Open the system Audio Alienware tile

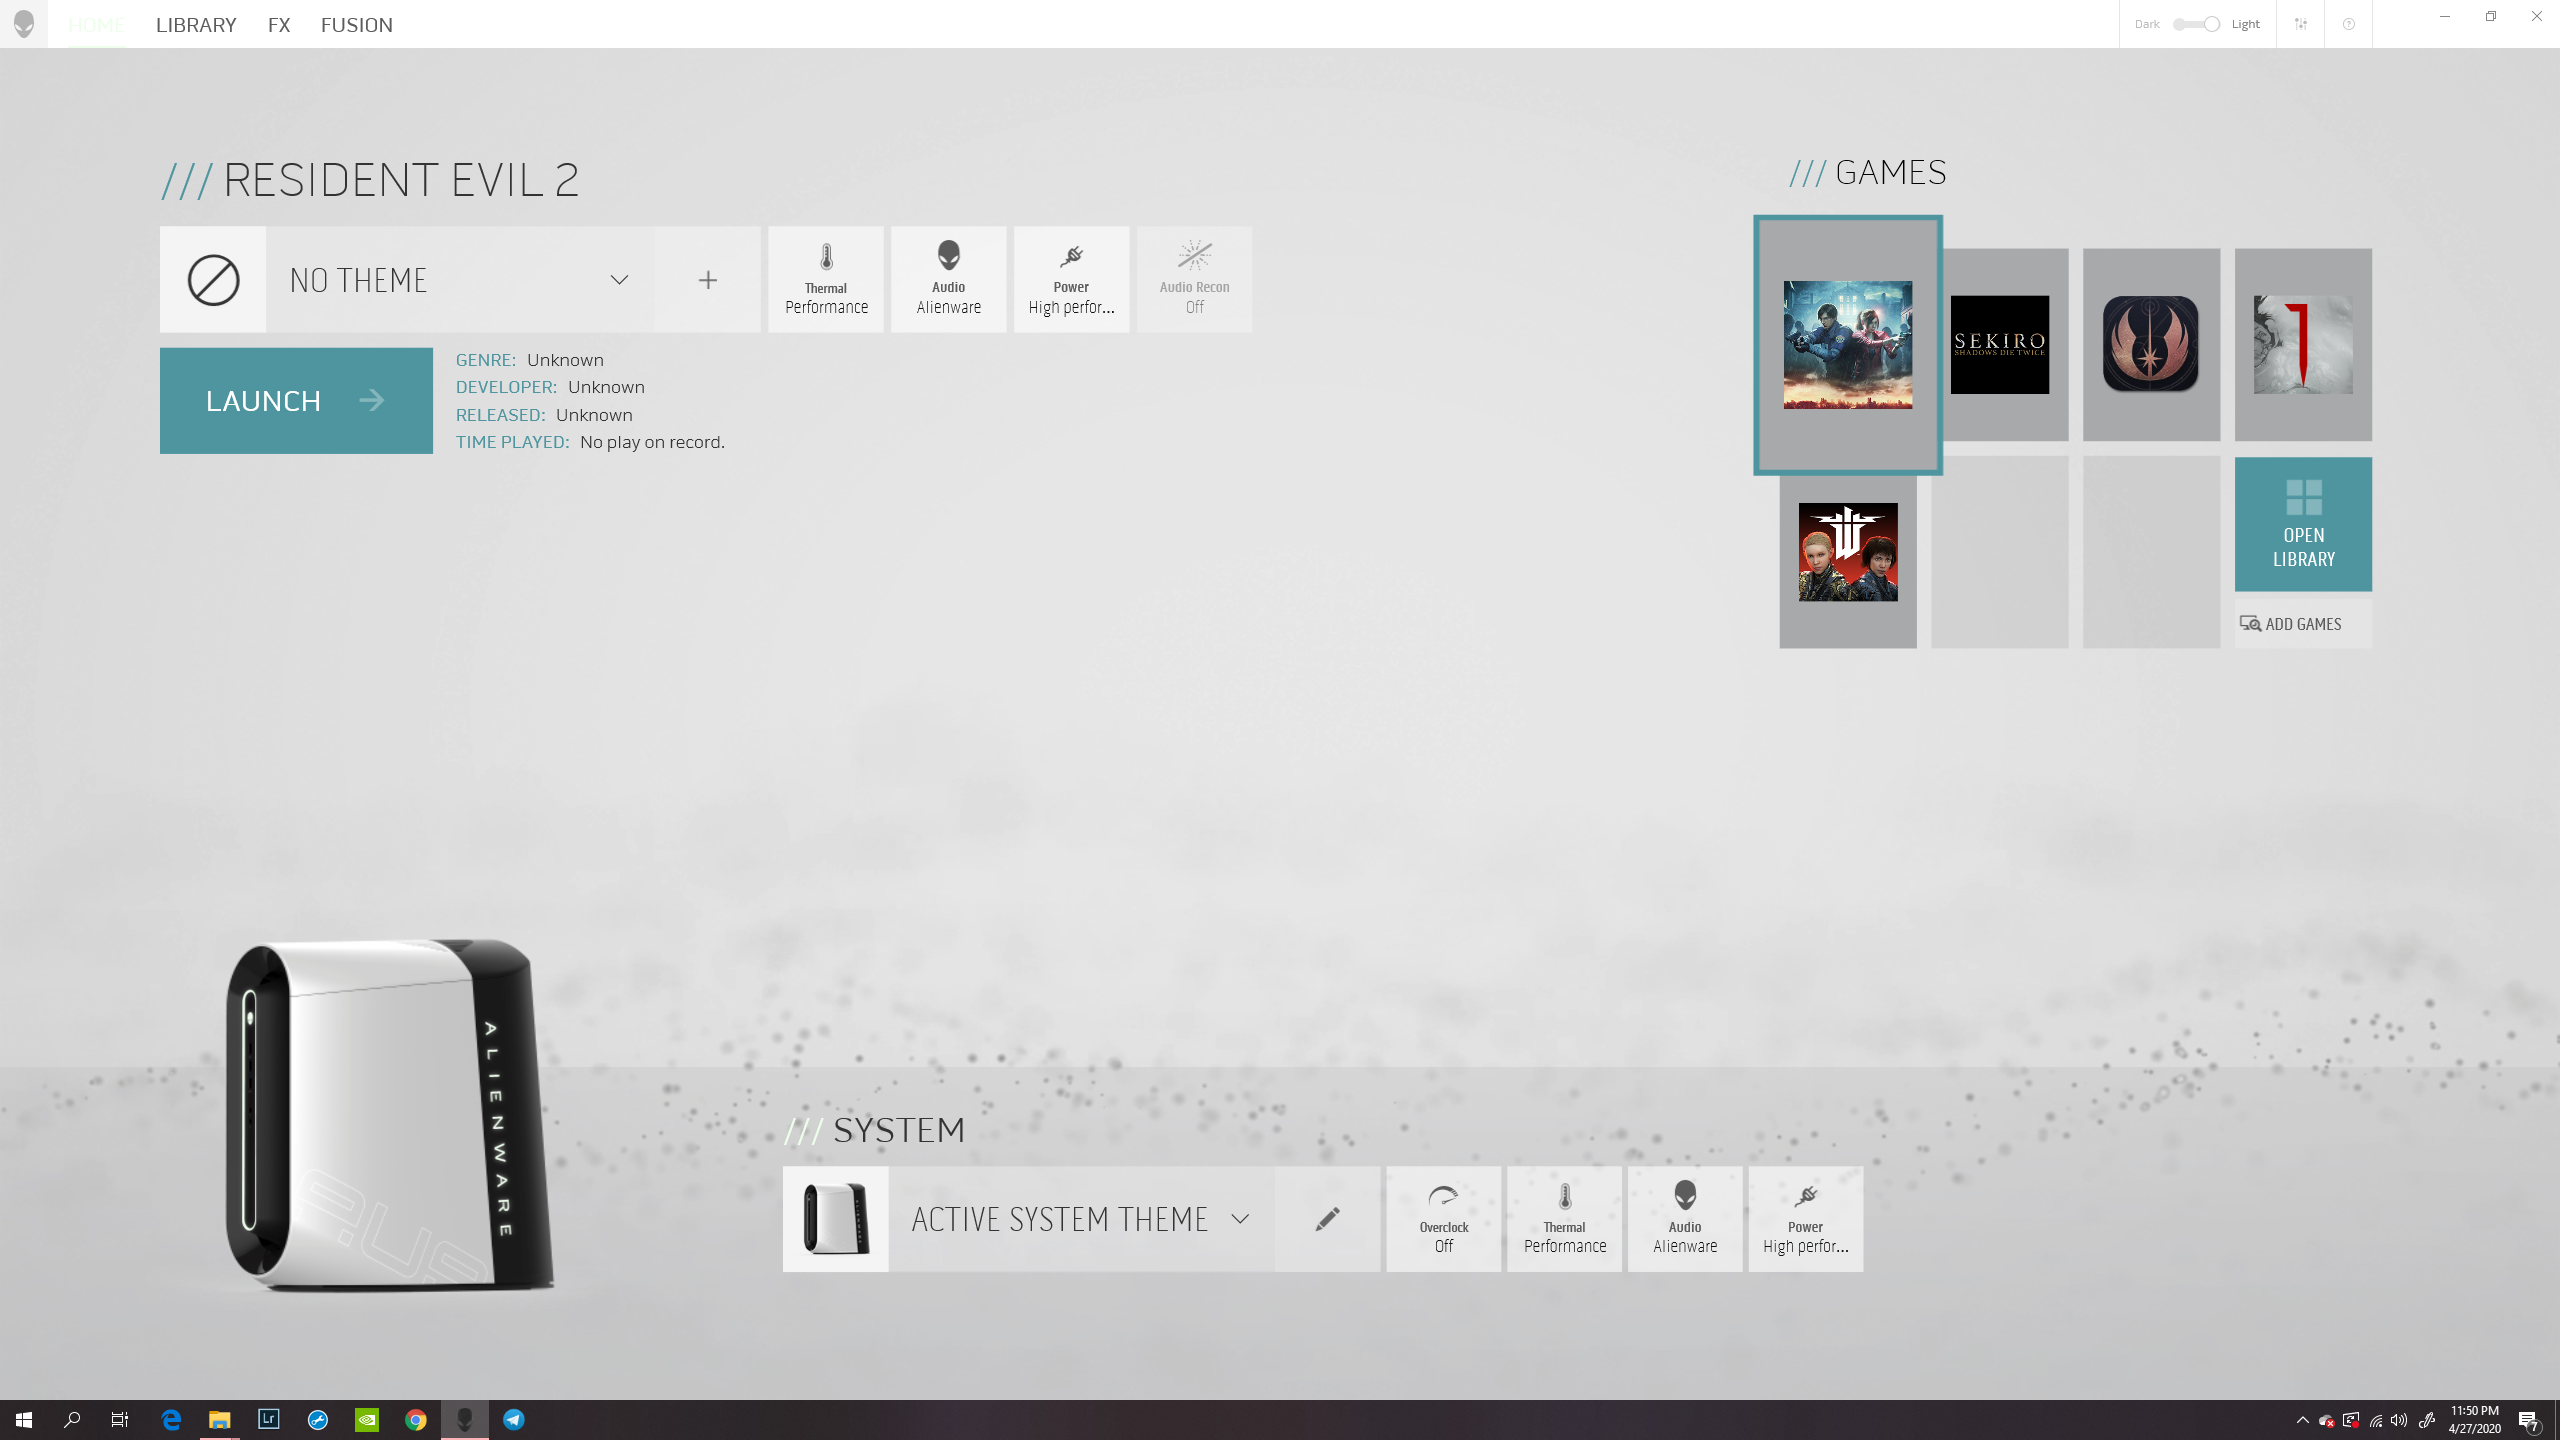1685,1219
